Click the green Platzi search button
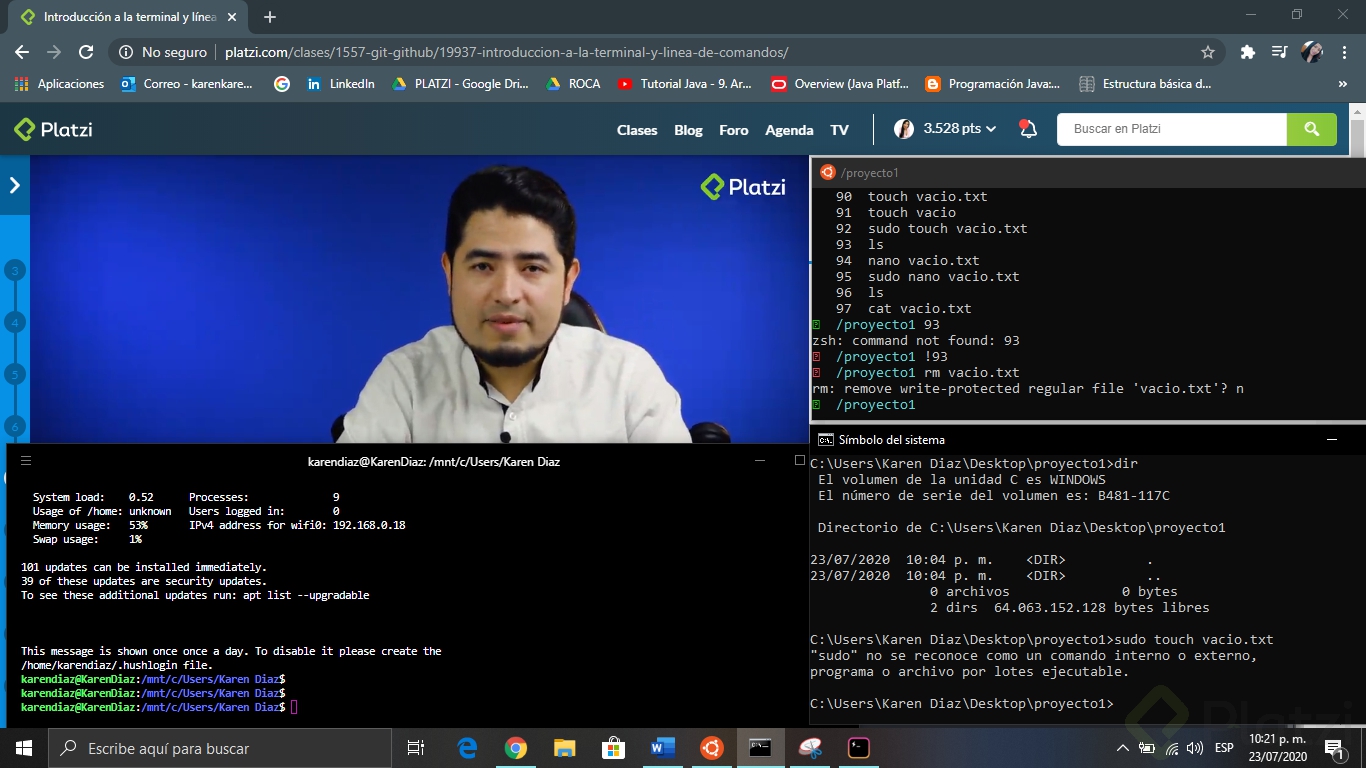This screenshot has width=1366, height=768. click(x=1312, y=129)
